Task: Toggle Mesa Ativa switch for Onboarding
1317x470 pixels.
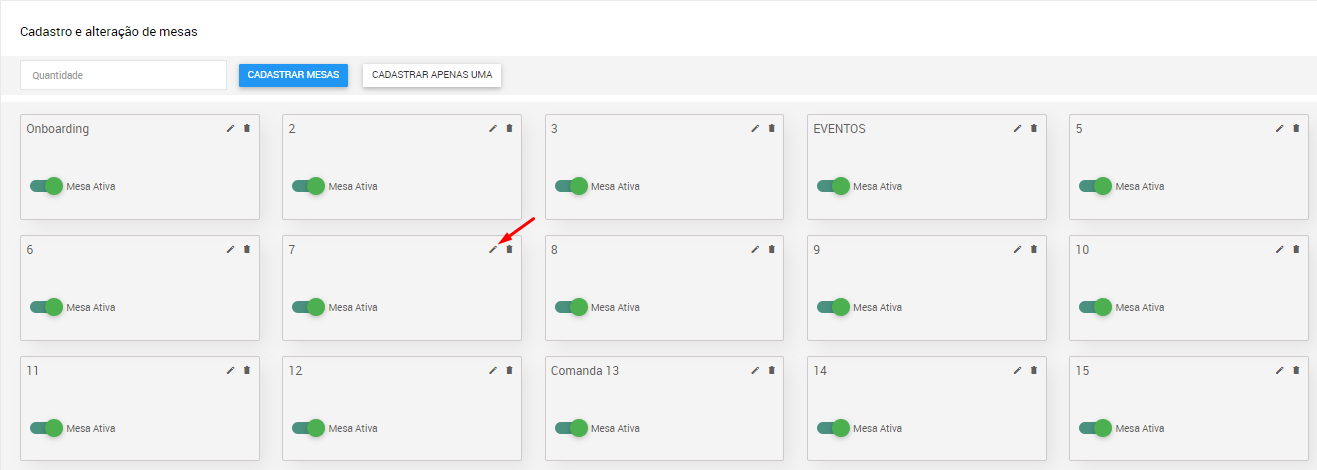Action: (46, 186)
